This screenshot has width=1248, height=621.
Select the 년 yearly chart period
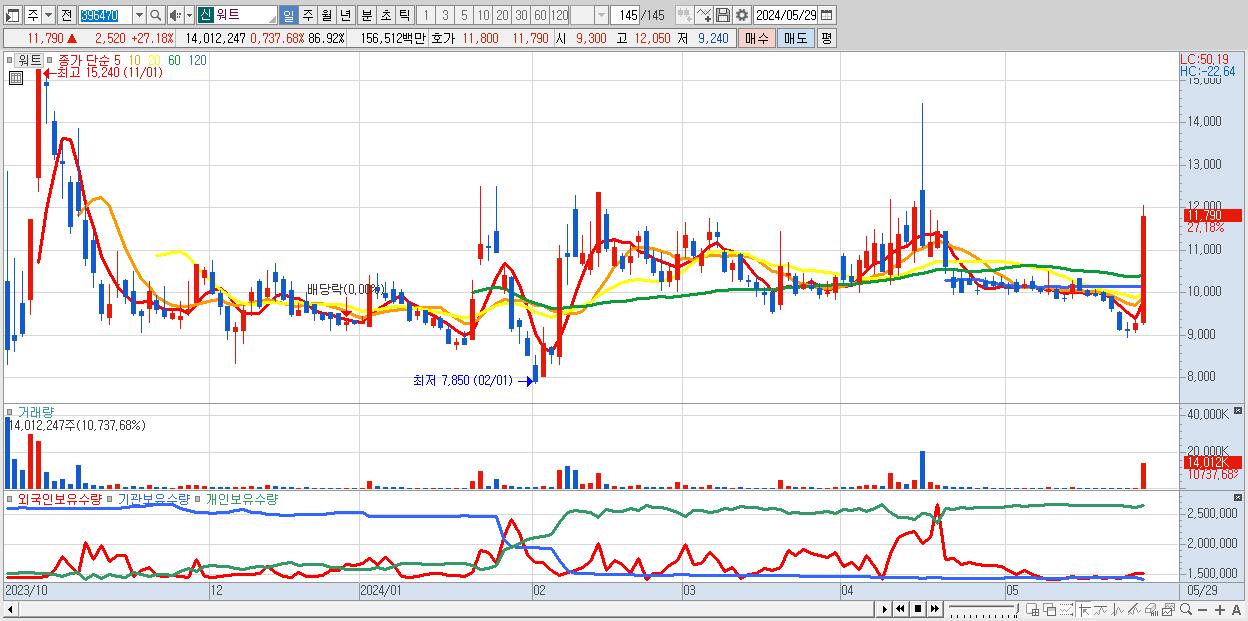[x=345, y=16]
